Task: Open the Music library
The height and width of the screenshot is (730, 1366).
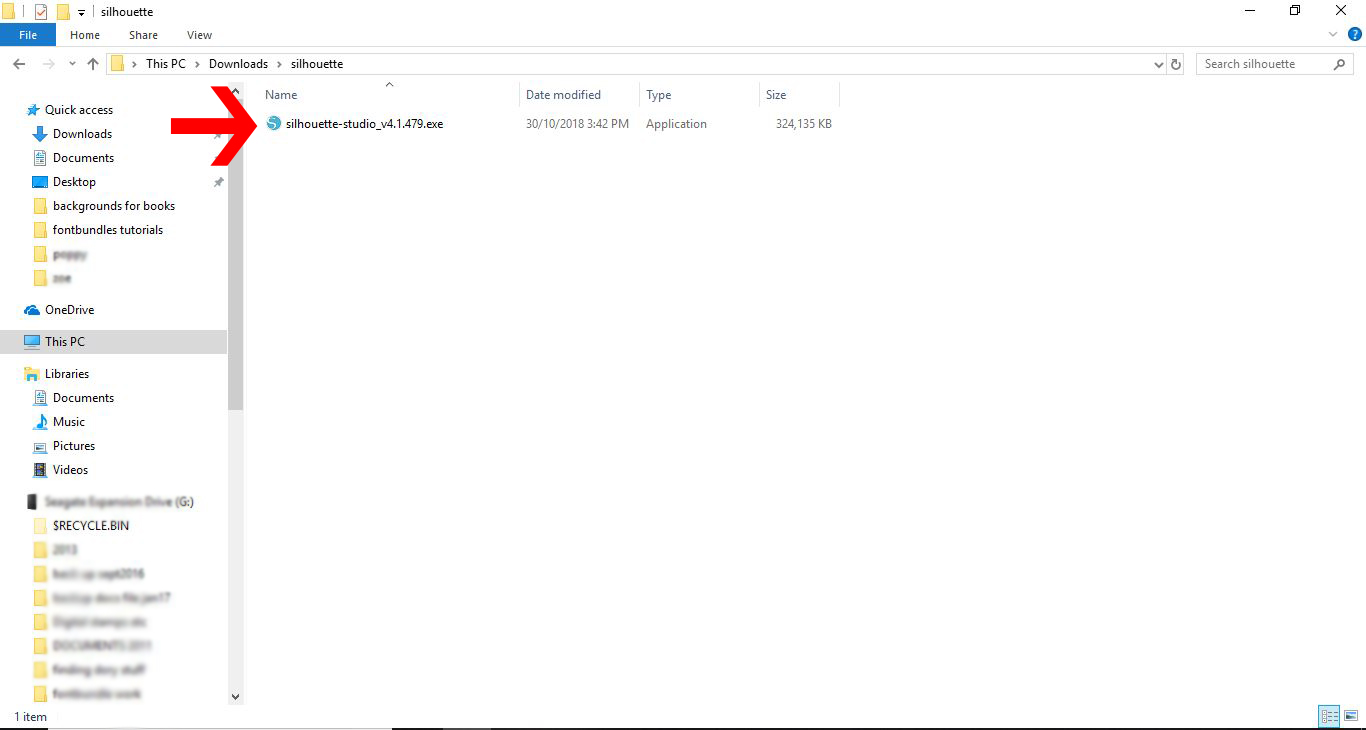Action: (x=69, y=422)
